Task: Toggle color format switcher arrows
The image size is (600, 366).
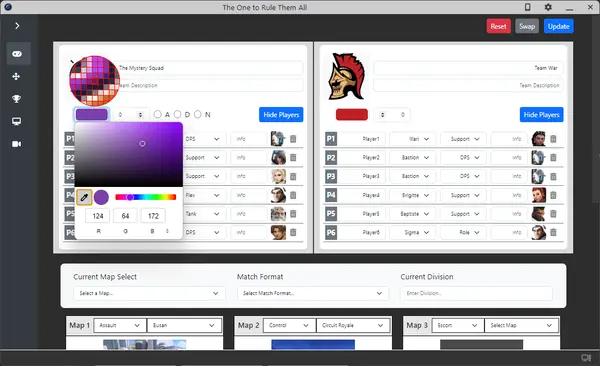Action: (x=167, y=231)
